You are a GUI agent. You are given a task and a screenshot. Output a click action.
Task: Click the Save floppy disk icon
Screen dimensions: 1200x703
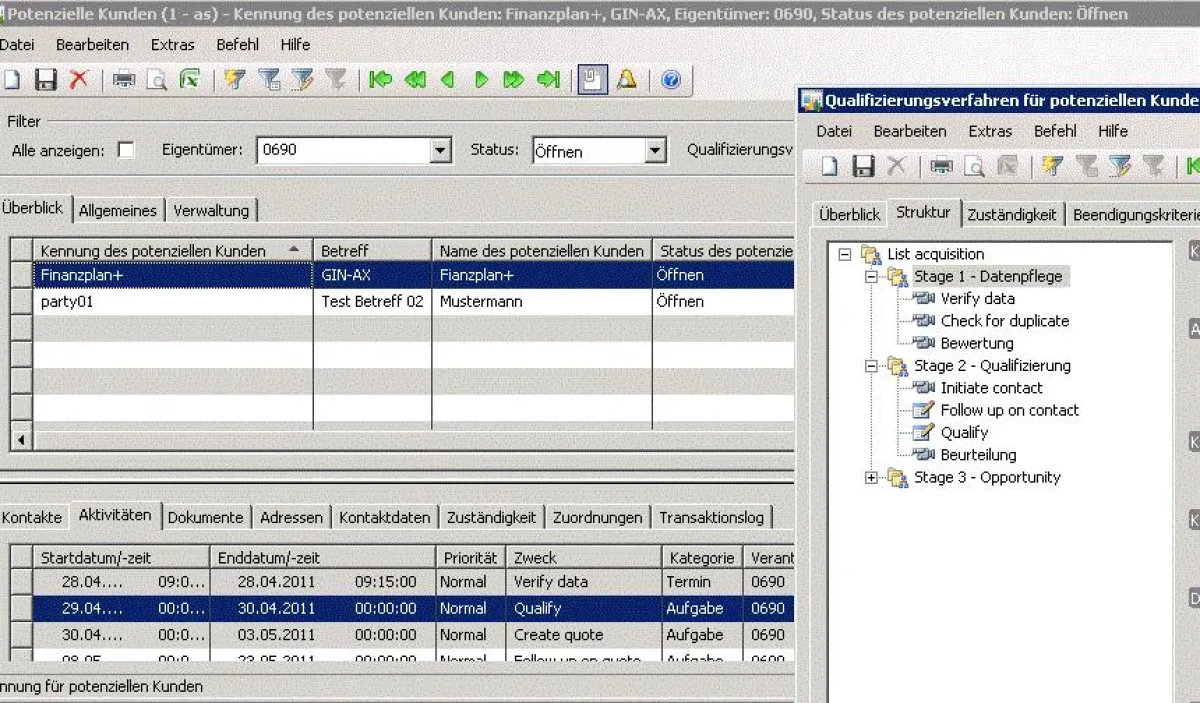tap(45, 80)
